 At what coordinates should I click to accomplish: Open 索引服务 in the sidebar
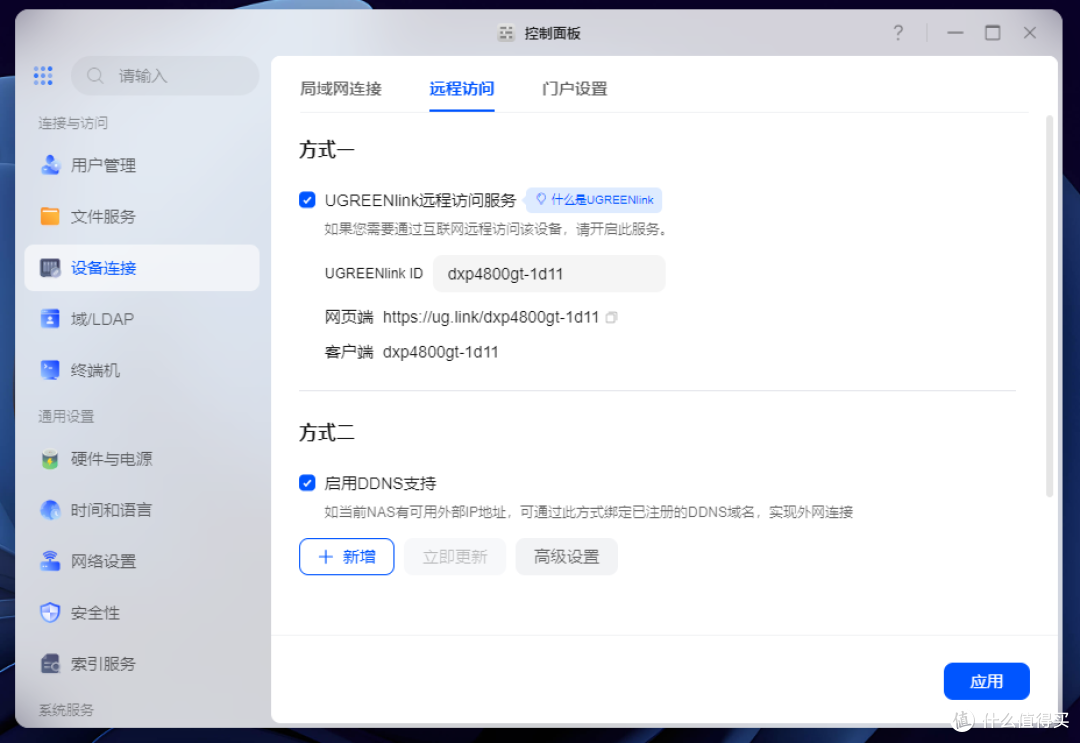(142, 664)
